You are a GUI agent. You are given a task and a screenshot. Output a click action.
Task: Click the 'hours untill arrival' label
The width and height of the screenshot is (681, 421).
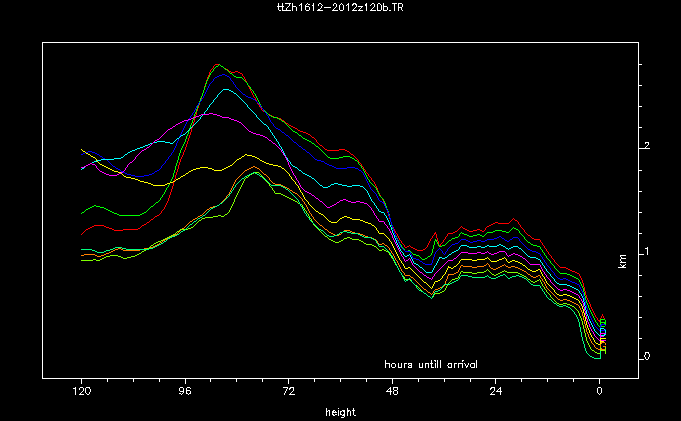click(x=430, y=363)
